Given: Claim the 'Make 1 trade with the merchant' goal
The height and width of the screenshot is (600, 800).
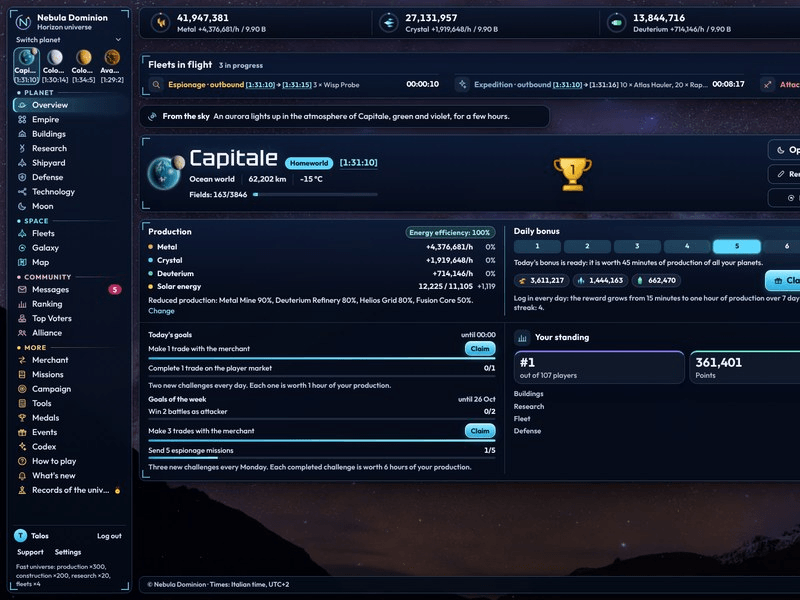Looking at the screenshot, I should (480, 348).
